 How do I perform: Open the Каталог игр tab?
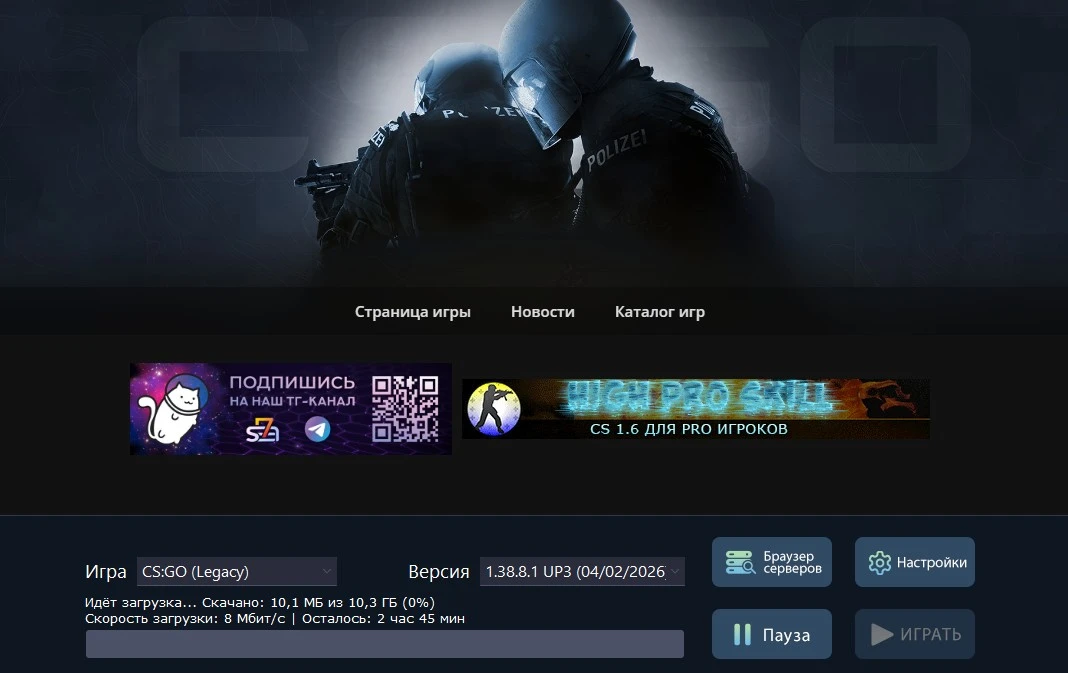[659, 312]
